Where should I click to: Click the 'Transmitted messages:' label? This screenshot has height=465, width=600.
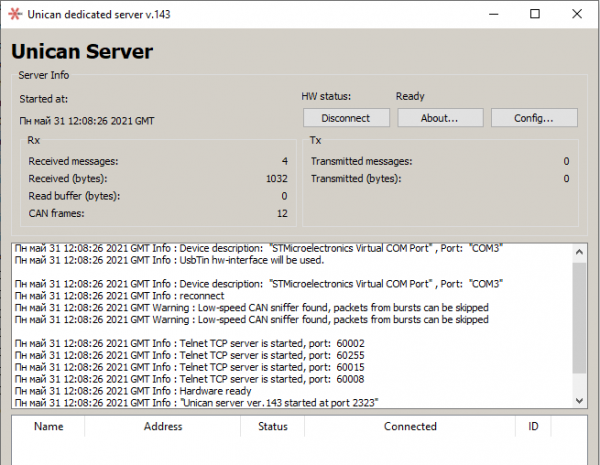[362, 161]
